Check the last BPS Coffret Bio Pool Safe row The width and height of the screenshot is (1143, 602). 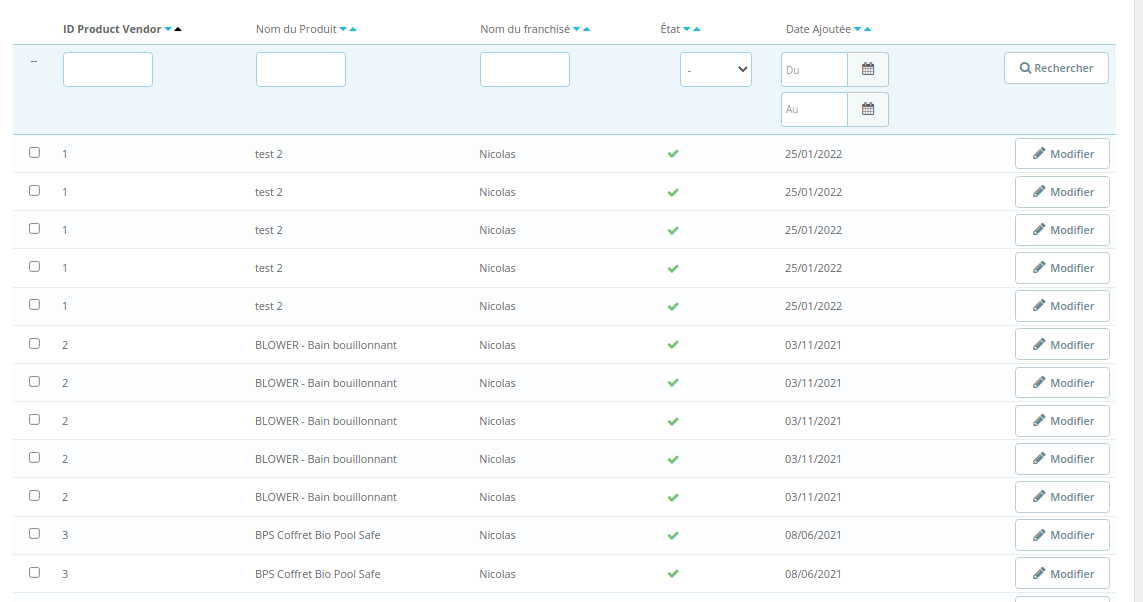pos(34,572)
